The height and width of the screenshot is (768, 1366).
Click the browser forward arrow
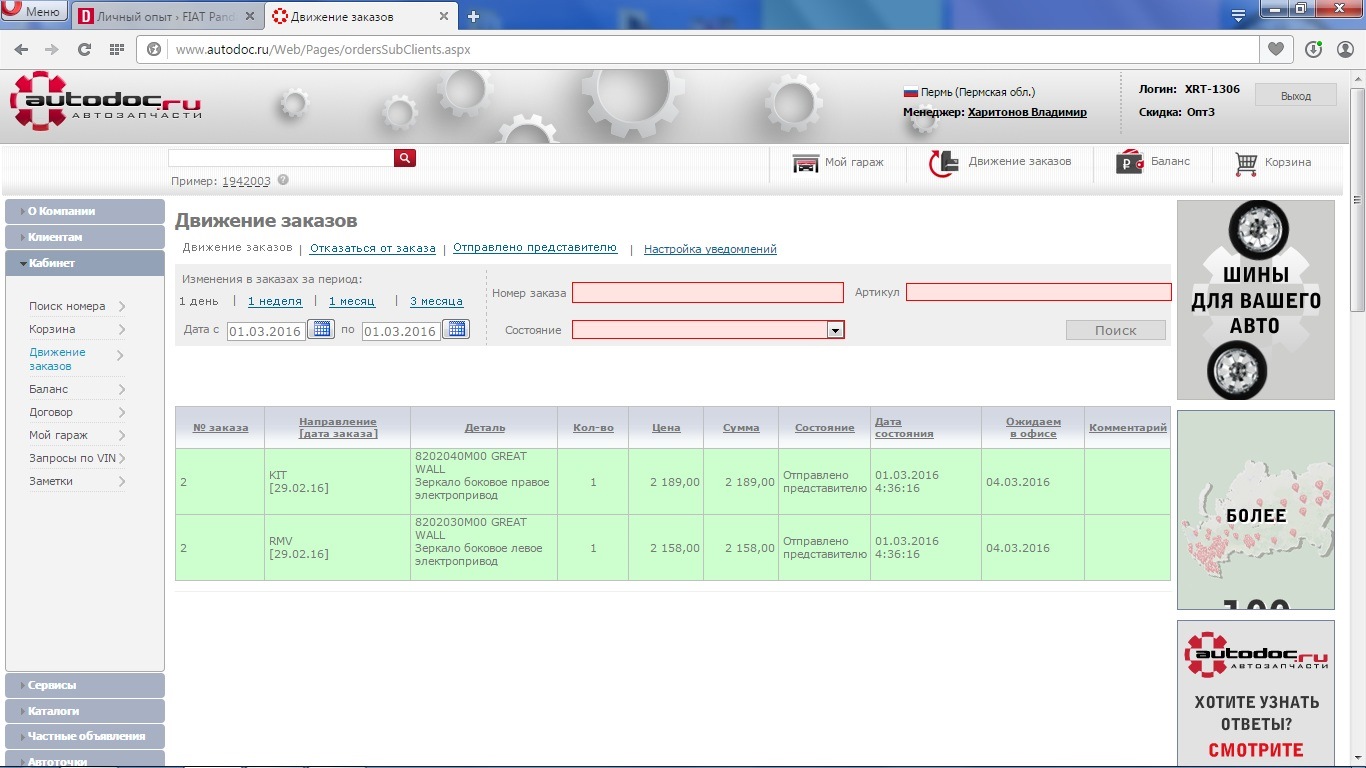click(x=51, y=49)
